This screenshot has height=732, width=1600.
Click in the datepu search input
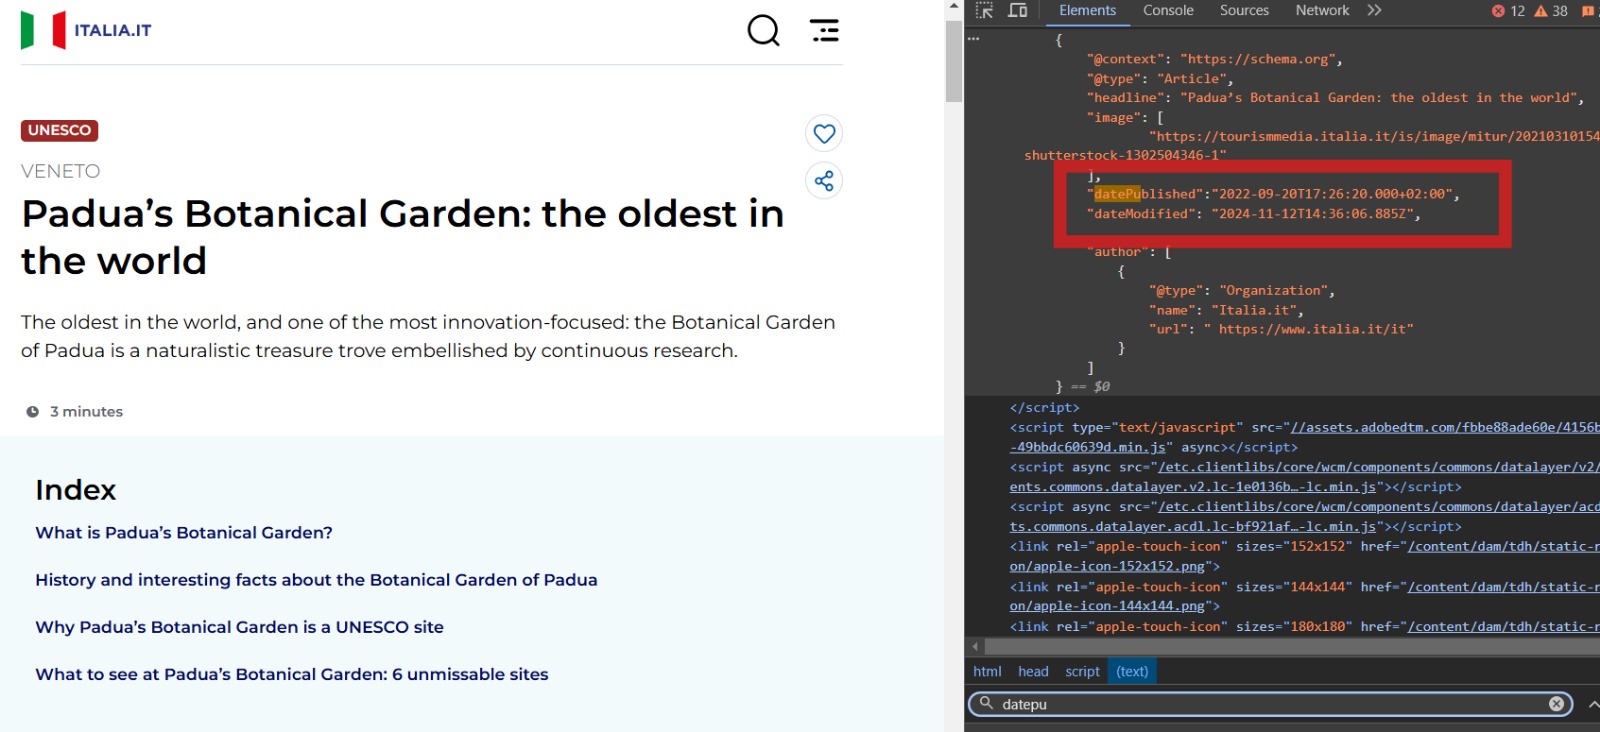pyautogui.click(x=1270, y=704)
